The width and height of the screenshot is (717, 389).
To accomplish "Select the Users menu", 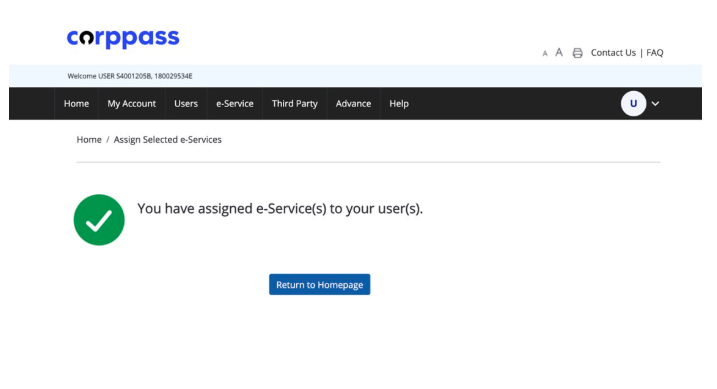I will click(186, 104).
